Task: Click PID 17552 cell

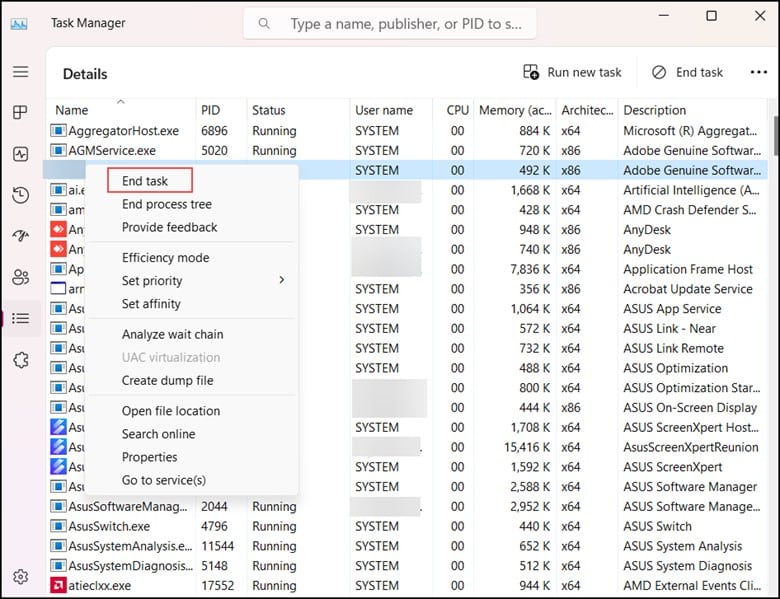Action: click(x=217, y=586)
